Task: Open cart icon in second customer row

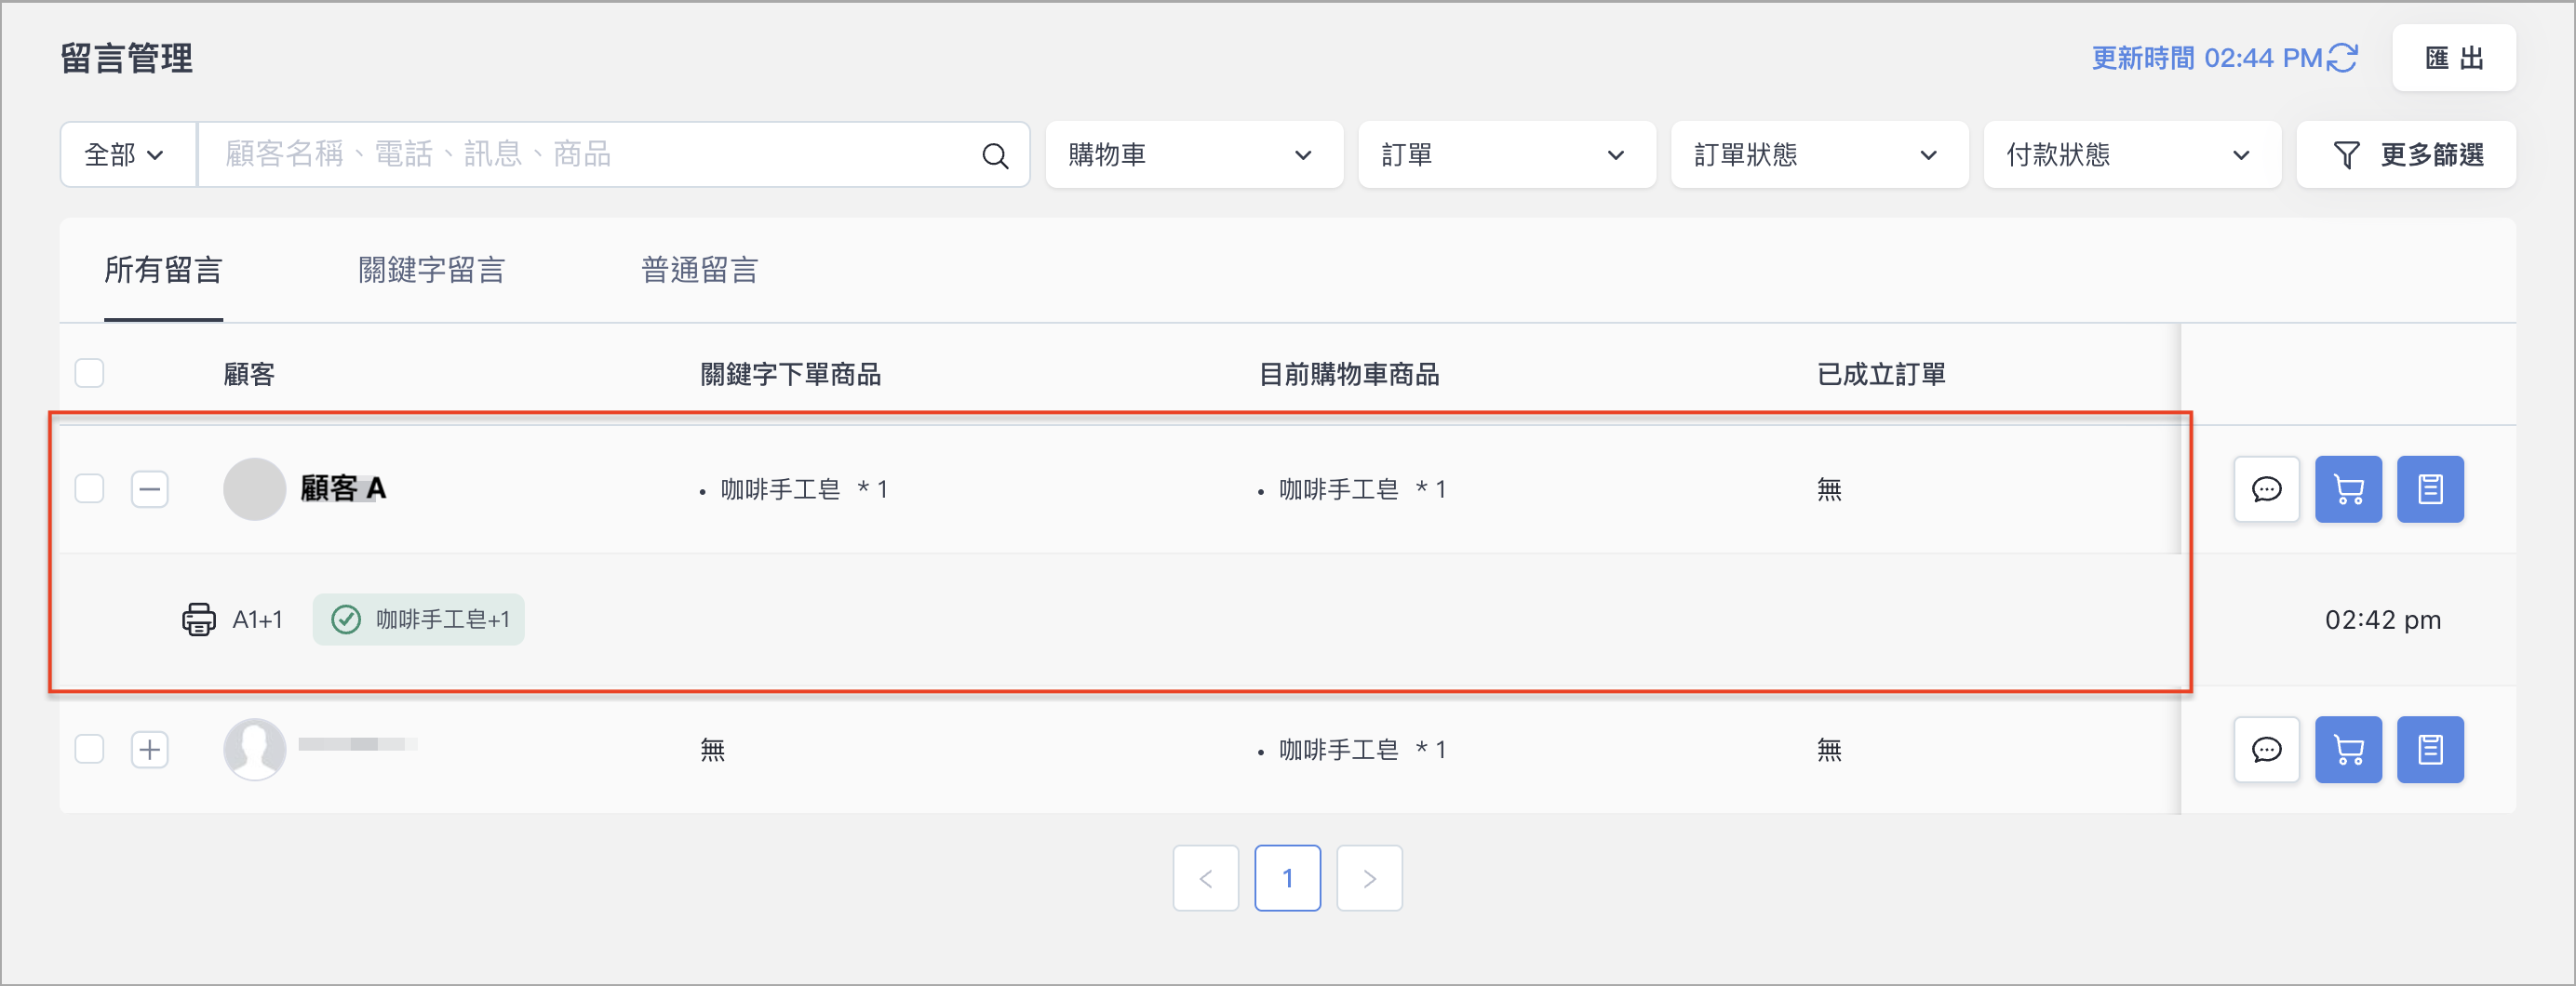Action: 2348,749
